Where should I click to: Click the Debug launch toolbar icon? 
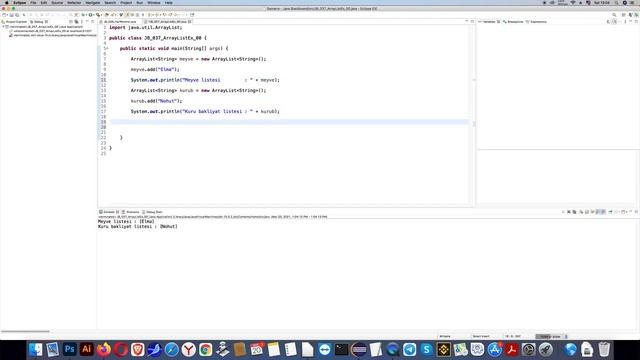(84, 15)
